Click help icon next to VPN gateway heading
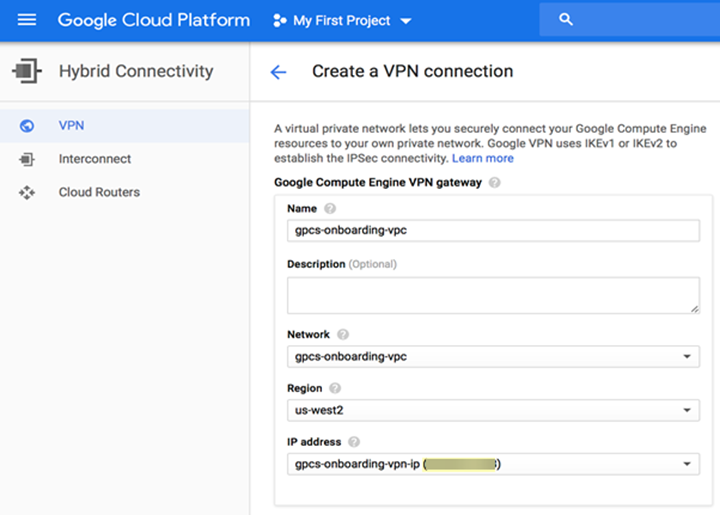The width and height of the screenshot is (720, 515). (495, 183)
